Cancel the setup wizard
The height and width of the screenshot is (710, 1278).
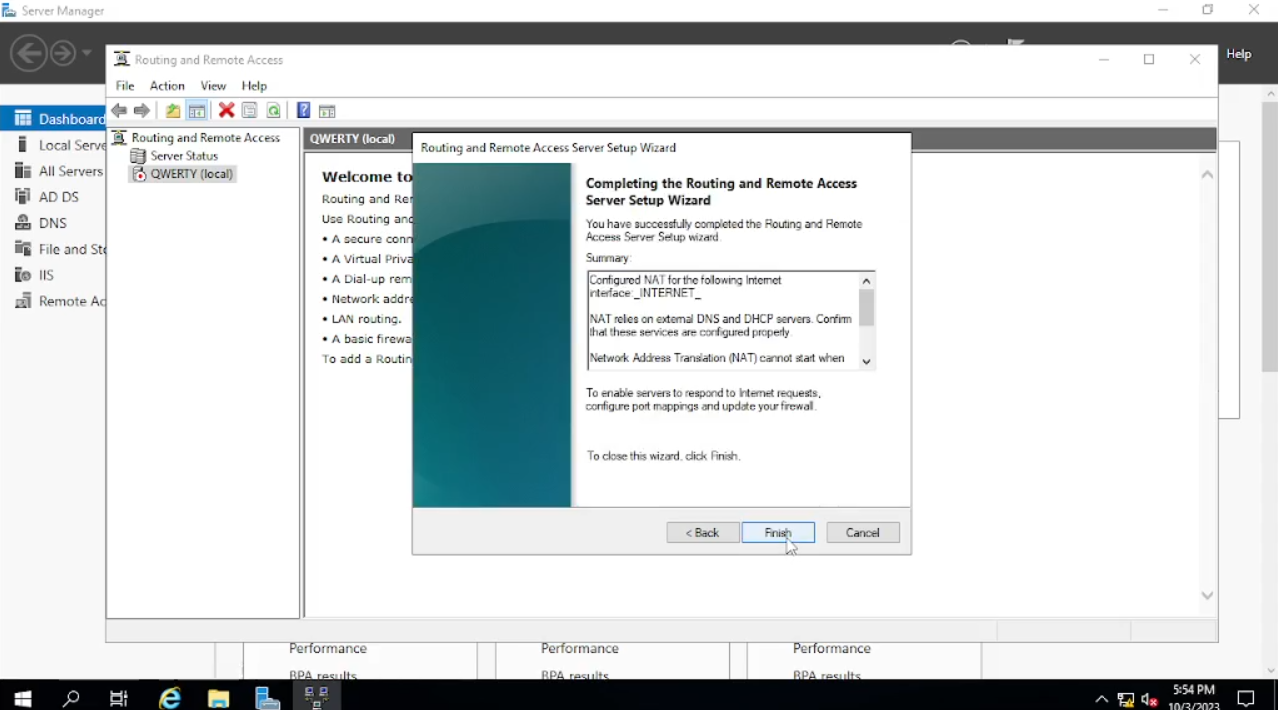pyautogui.click(x=862, y=533)
